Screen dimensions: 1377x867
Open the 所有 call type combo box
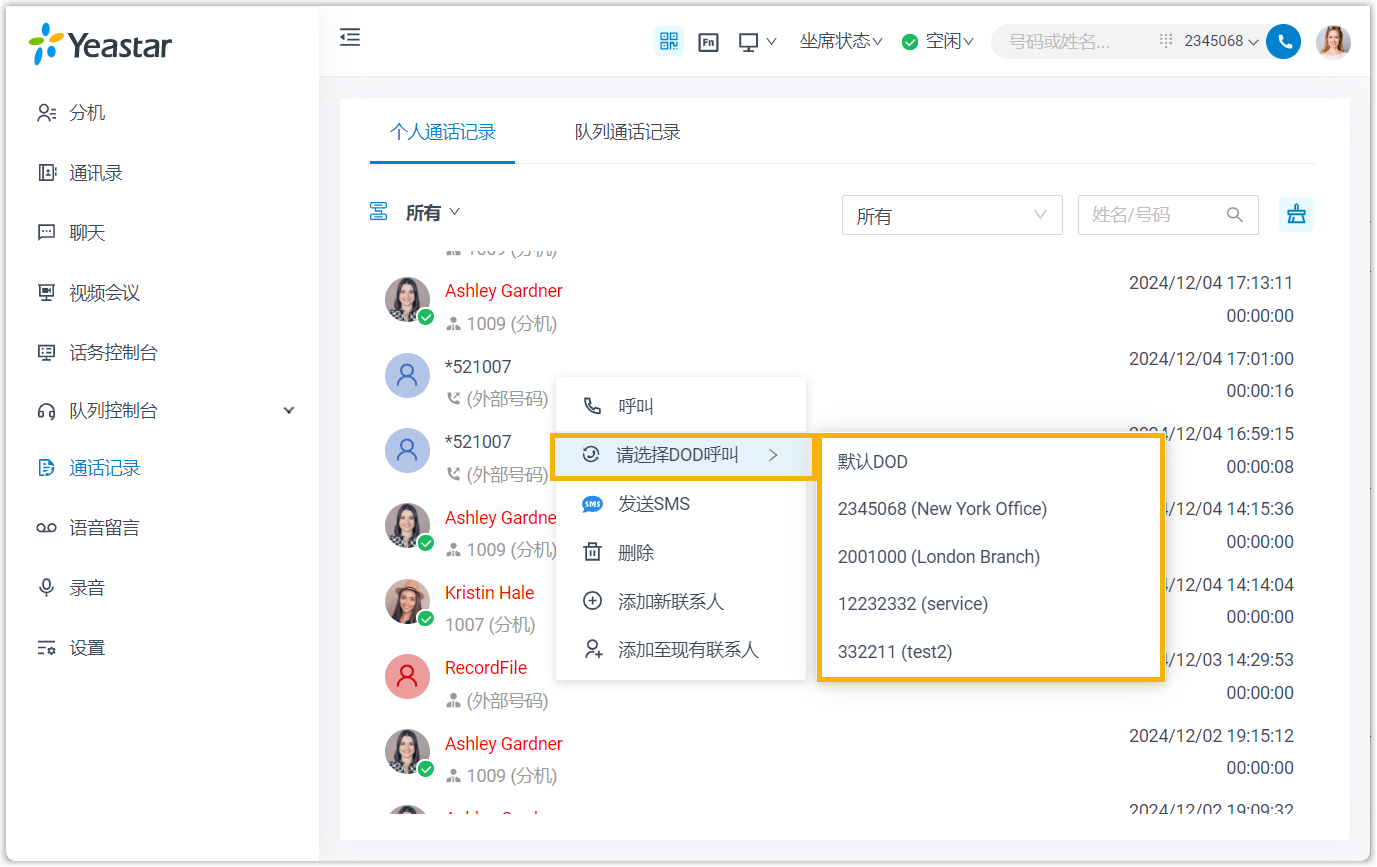(x=951, y=215)
